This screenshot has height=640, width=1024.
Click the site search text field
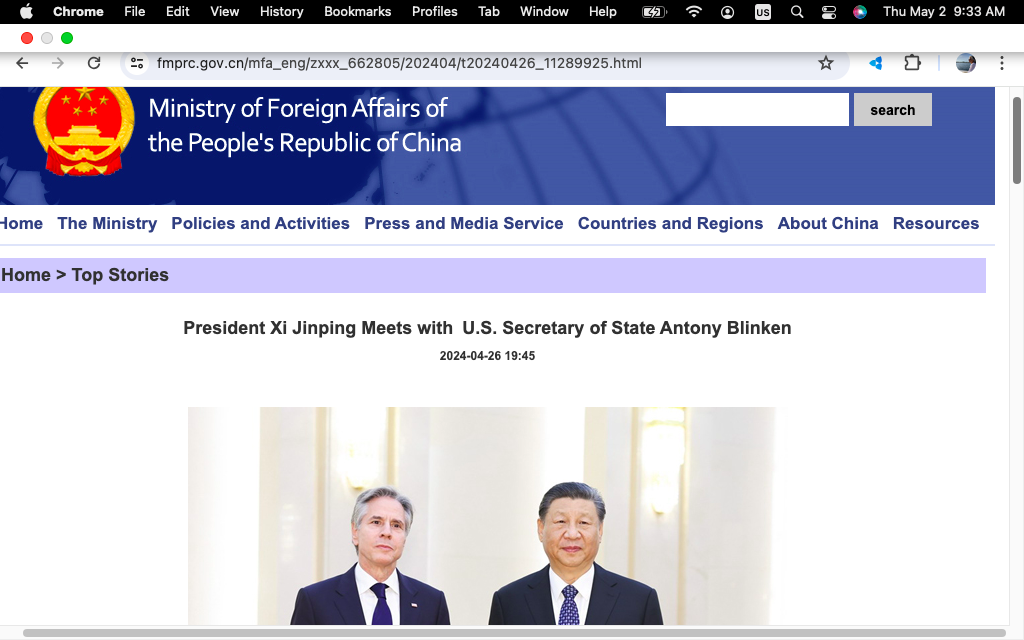click(x=757, y=110)
